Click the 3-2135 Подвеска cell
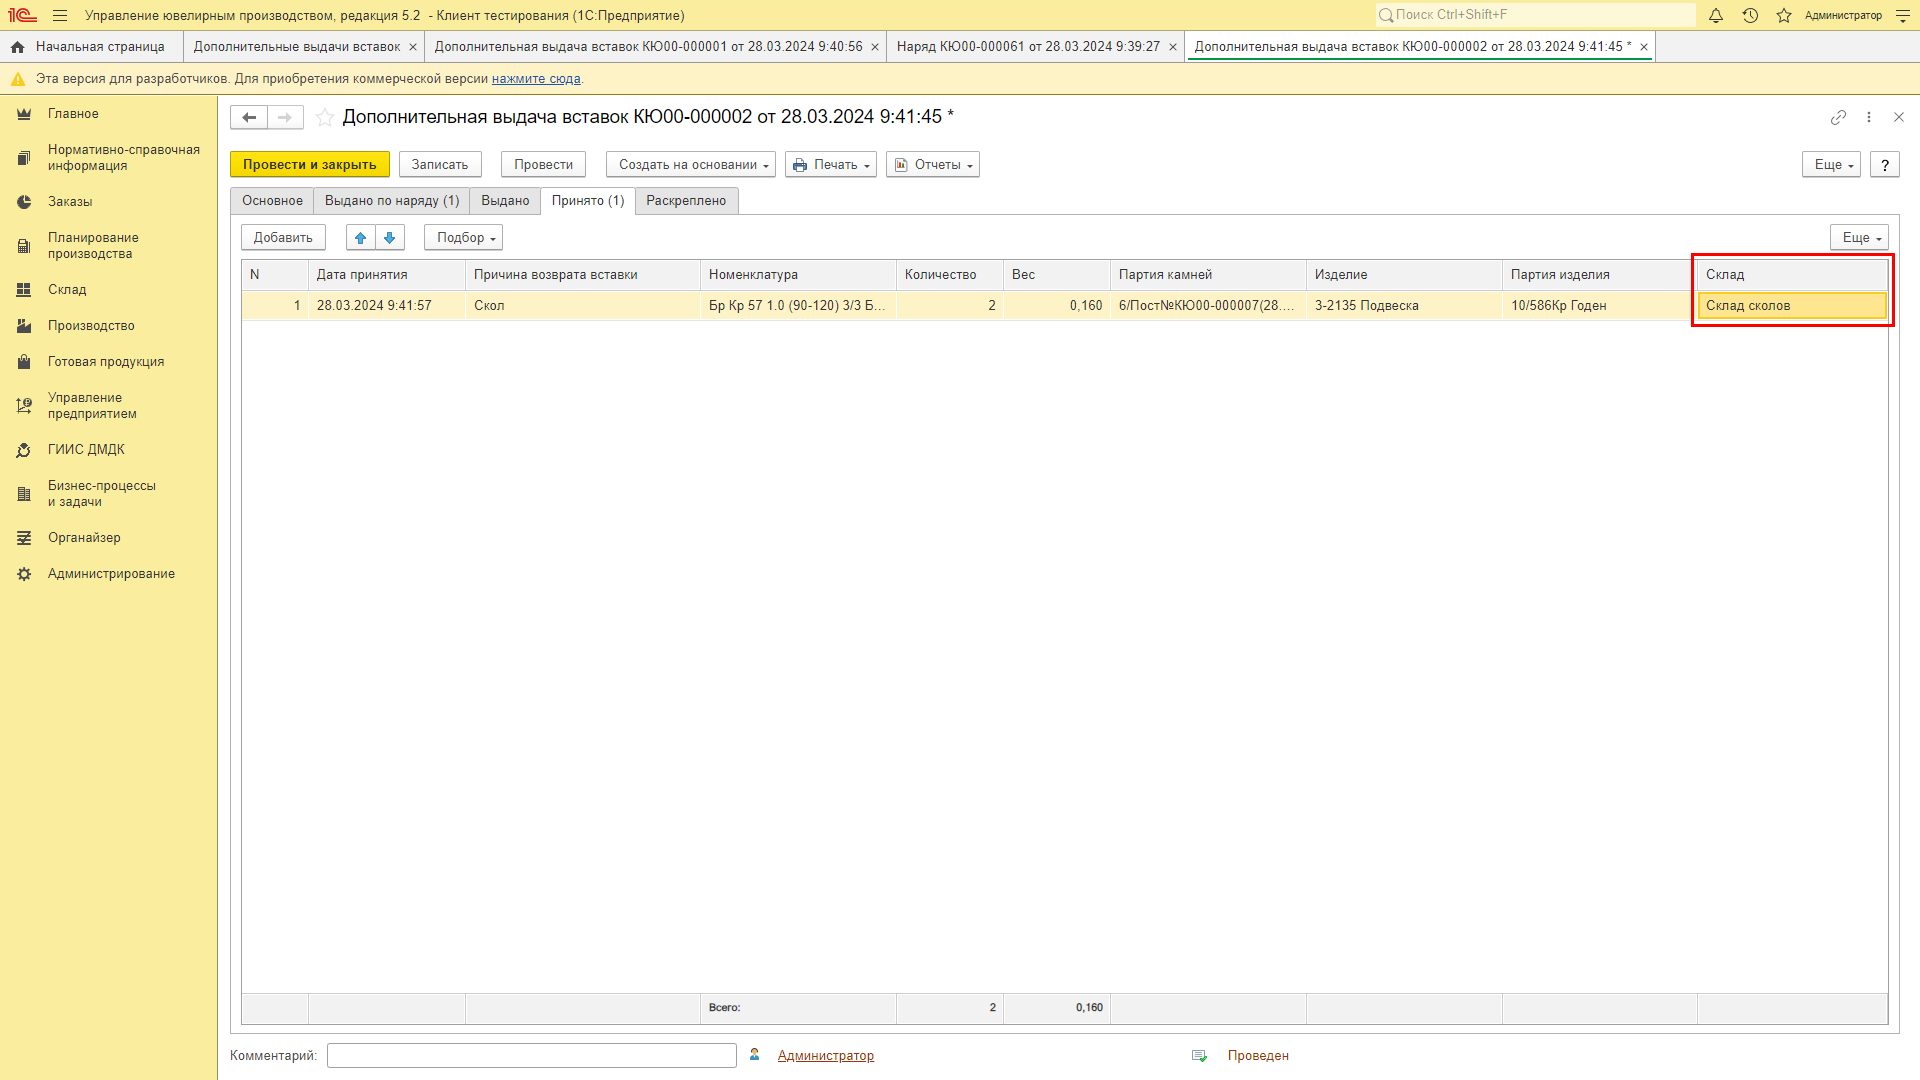Screen dimensions: 1920x1080 (x=1404, y=306)
